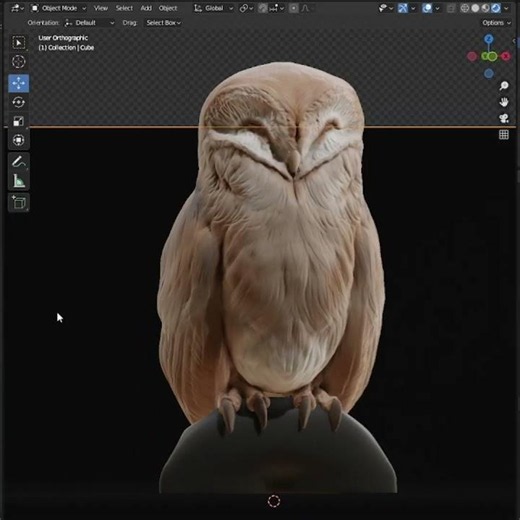
Task: Select the 3D Cursor tool
Action: pyautogui.click(x=18, y=62)
